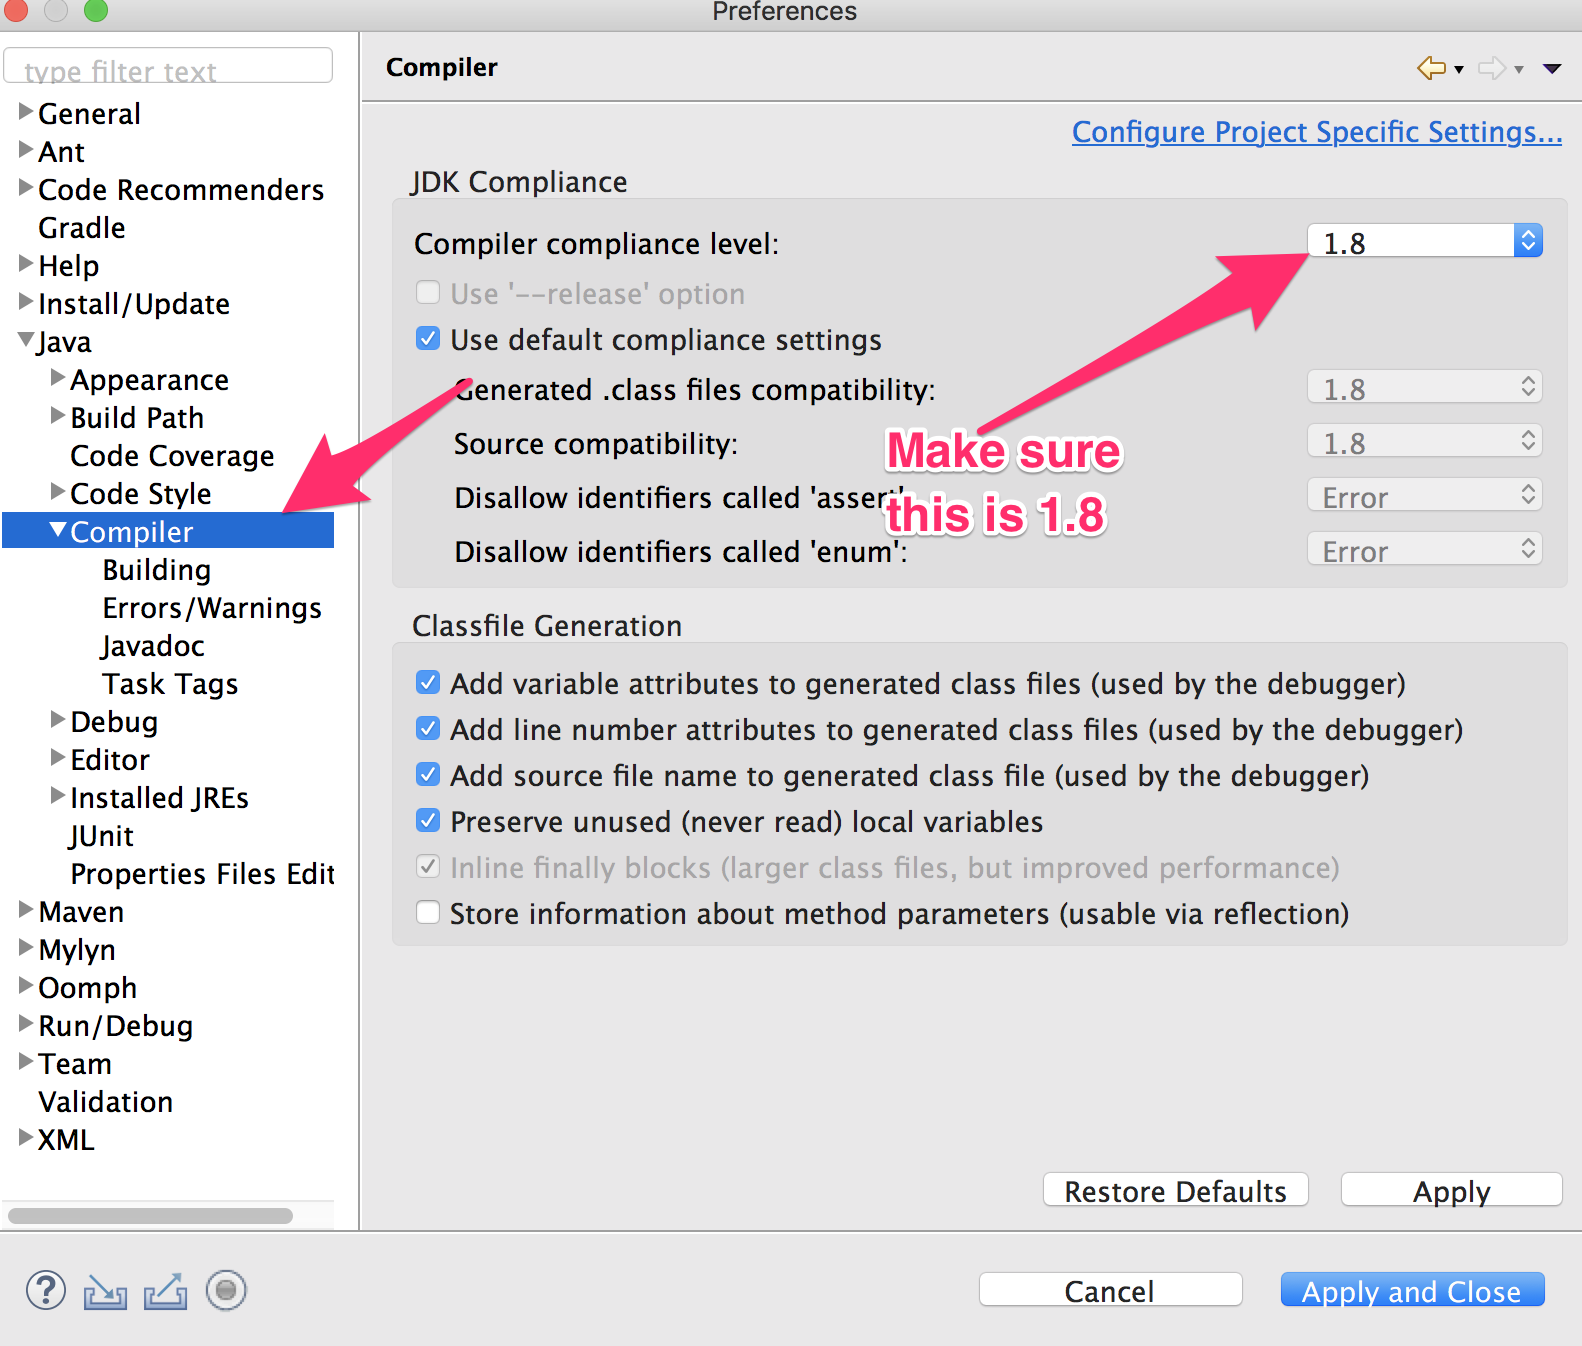Expand the Maven preferences node
Image resolution: width=1582 pixels, height=1346 pixels.
coord(26,910)
